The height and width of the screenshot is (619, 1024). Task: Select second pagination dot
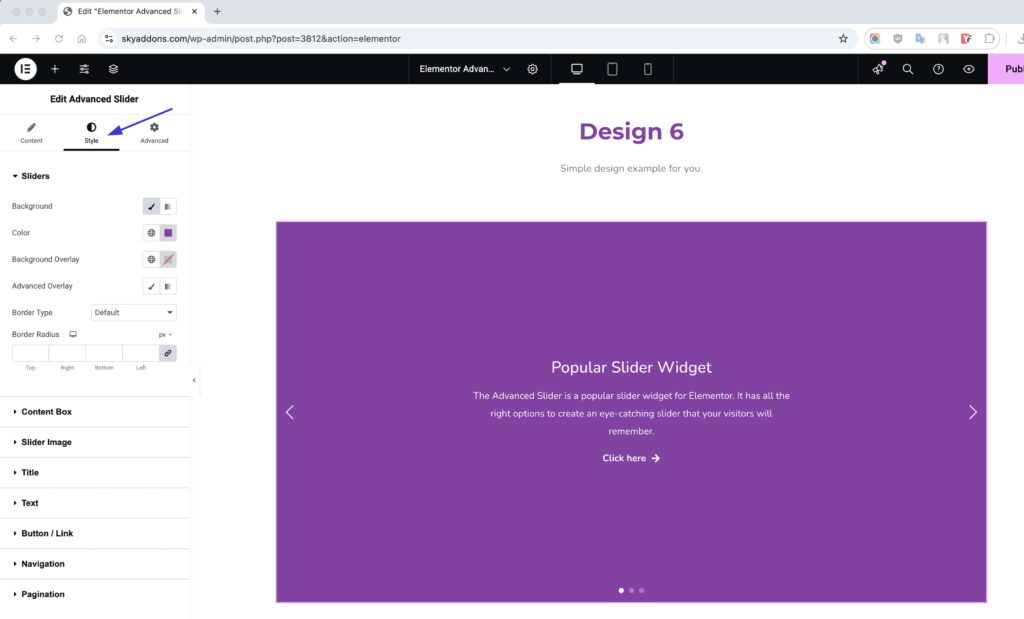(632, 590)
